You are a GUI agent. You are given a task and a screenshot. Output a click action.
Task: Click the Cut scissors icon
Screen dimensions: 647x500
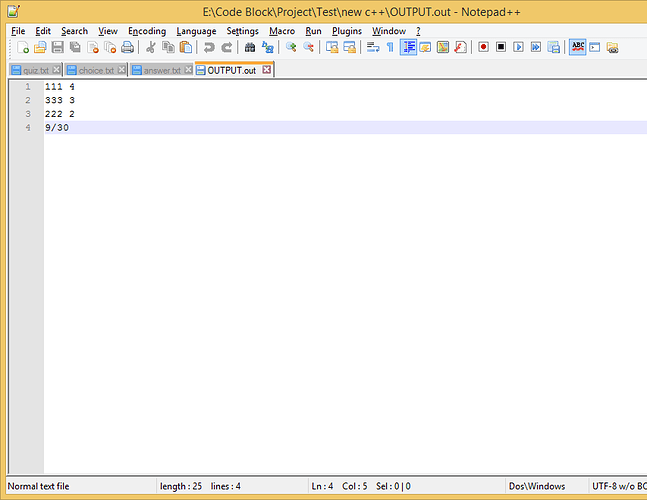151,47
